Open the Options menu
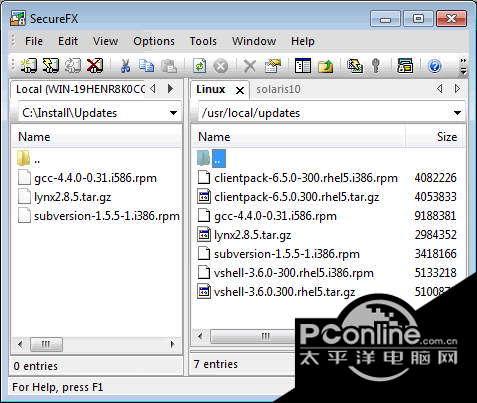The height and width of the screenshot is (403, 477). coord(154,41)
